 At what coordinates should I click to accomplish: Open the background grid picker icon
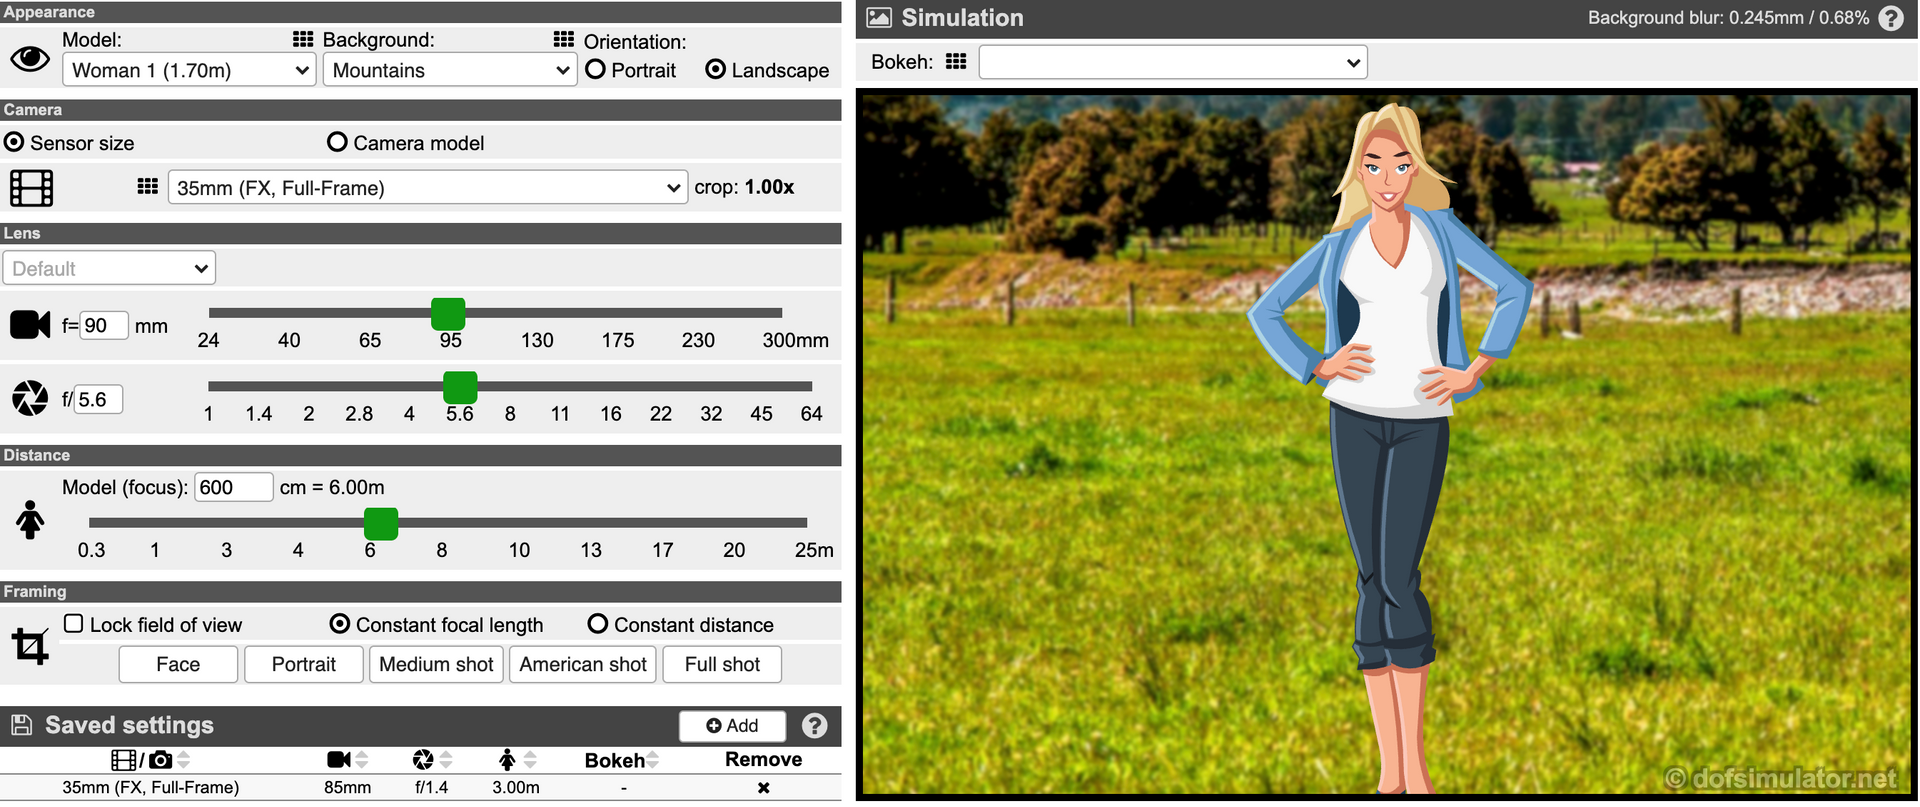click(564, 39)
